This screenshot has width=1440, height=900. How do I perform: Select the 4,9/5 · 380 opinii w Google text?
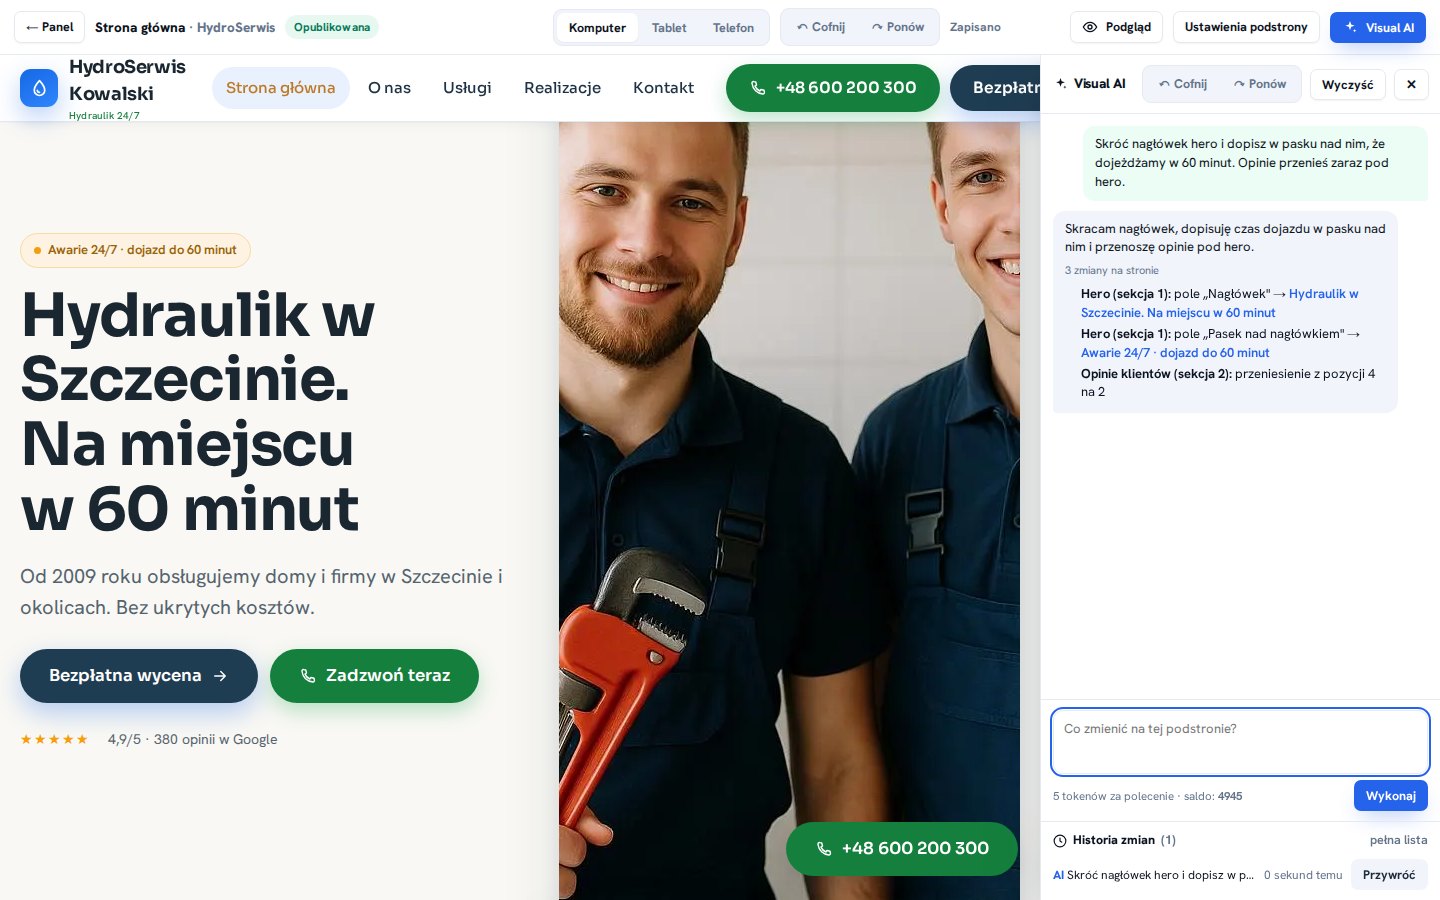point(192,739)
